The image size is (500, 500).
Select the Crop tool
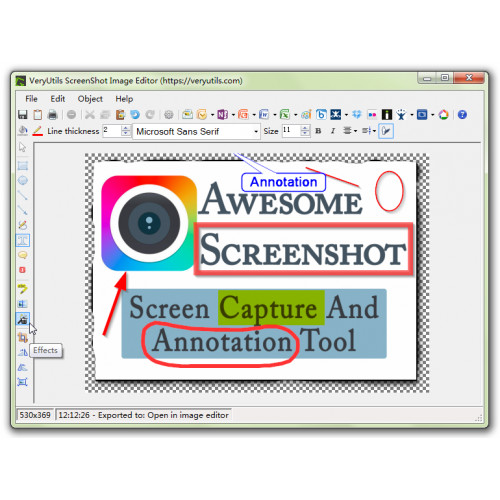point(23,337)
